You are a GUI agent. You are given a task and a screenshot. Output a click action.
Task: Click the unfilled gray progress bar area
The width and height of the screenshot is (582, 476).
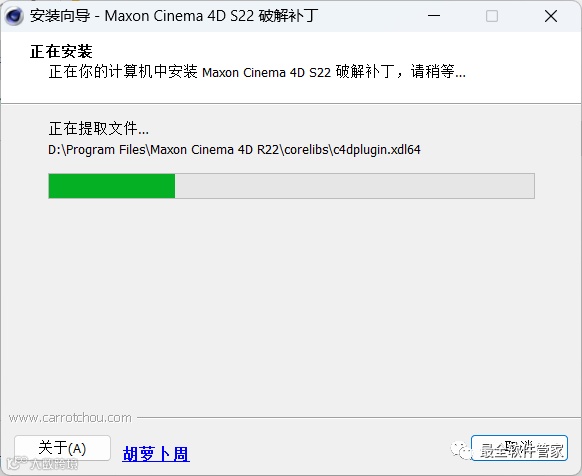point(354,186)
